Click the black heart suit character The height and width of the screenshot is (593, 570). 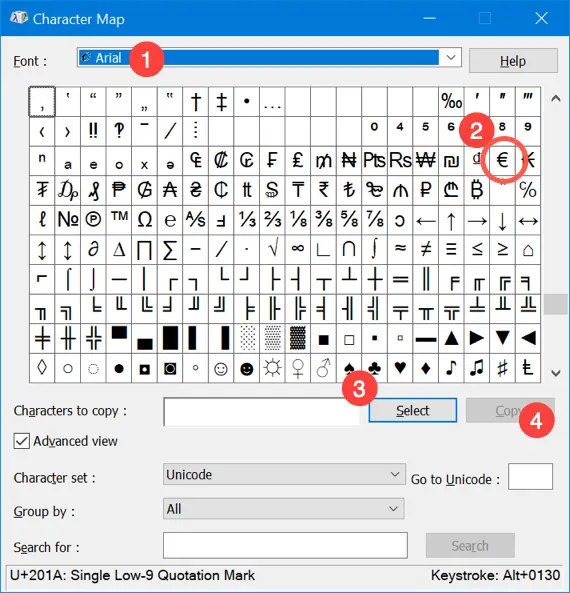pos(400,368)
